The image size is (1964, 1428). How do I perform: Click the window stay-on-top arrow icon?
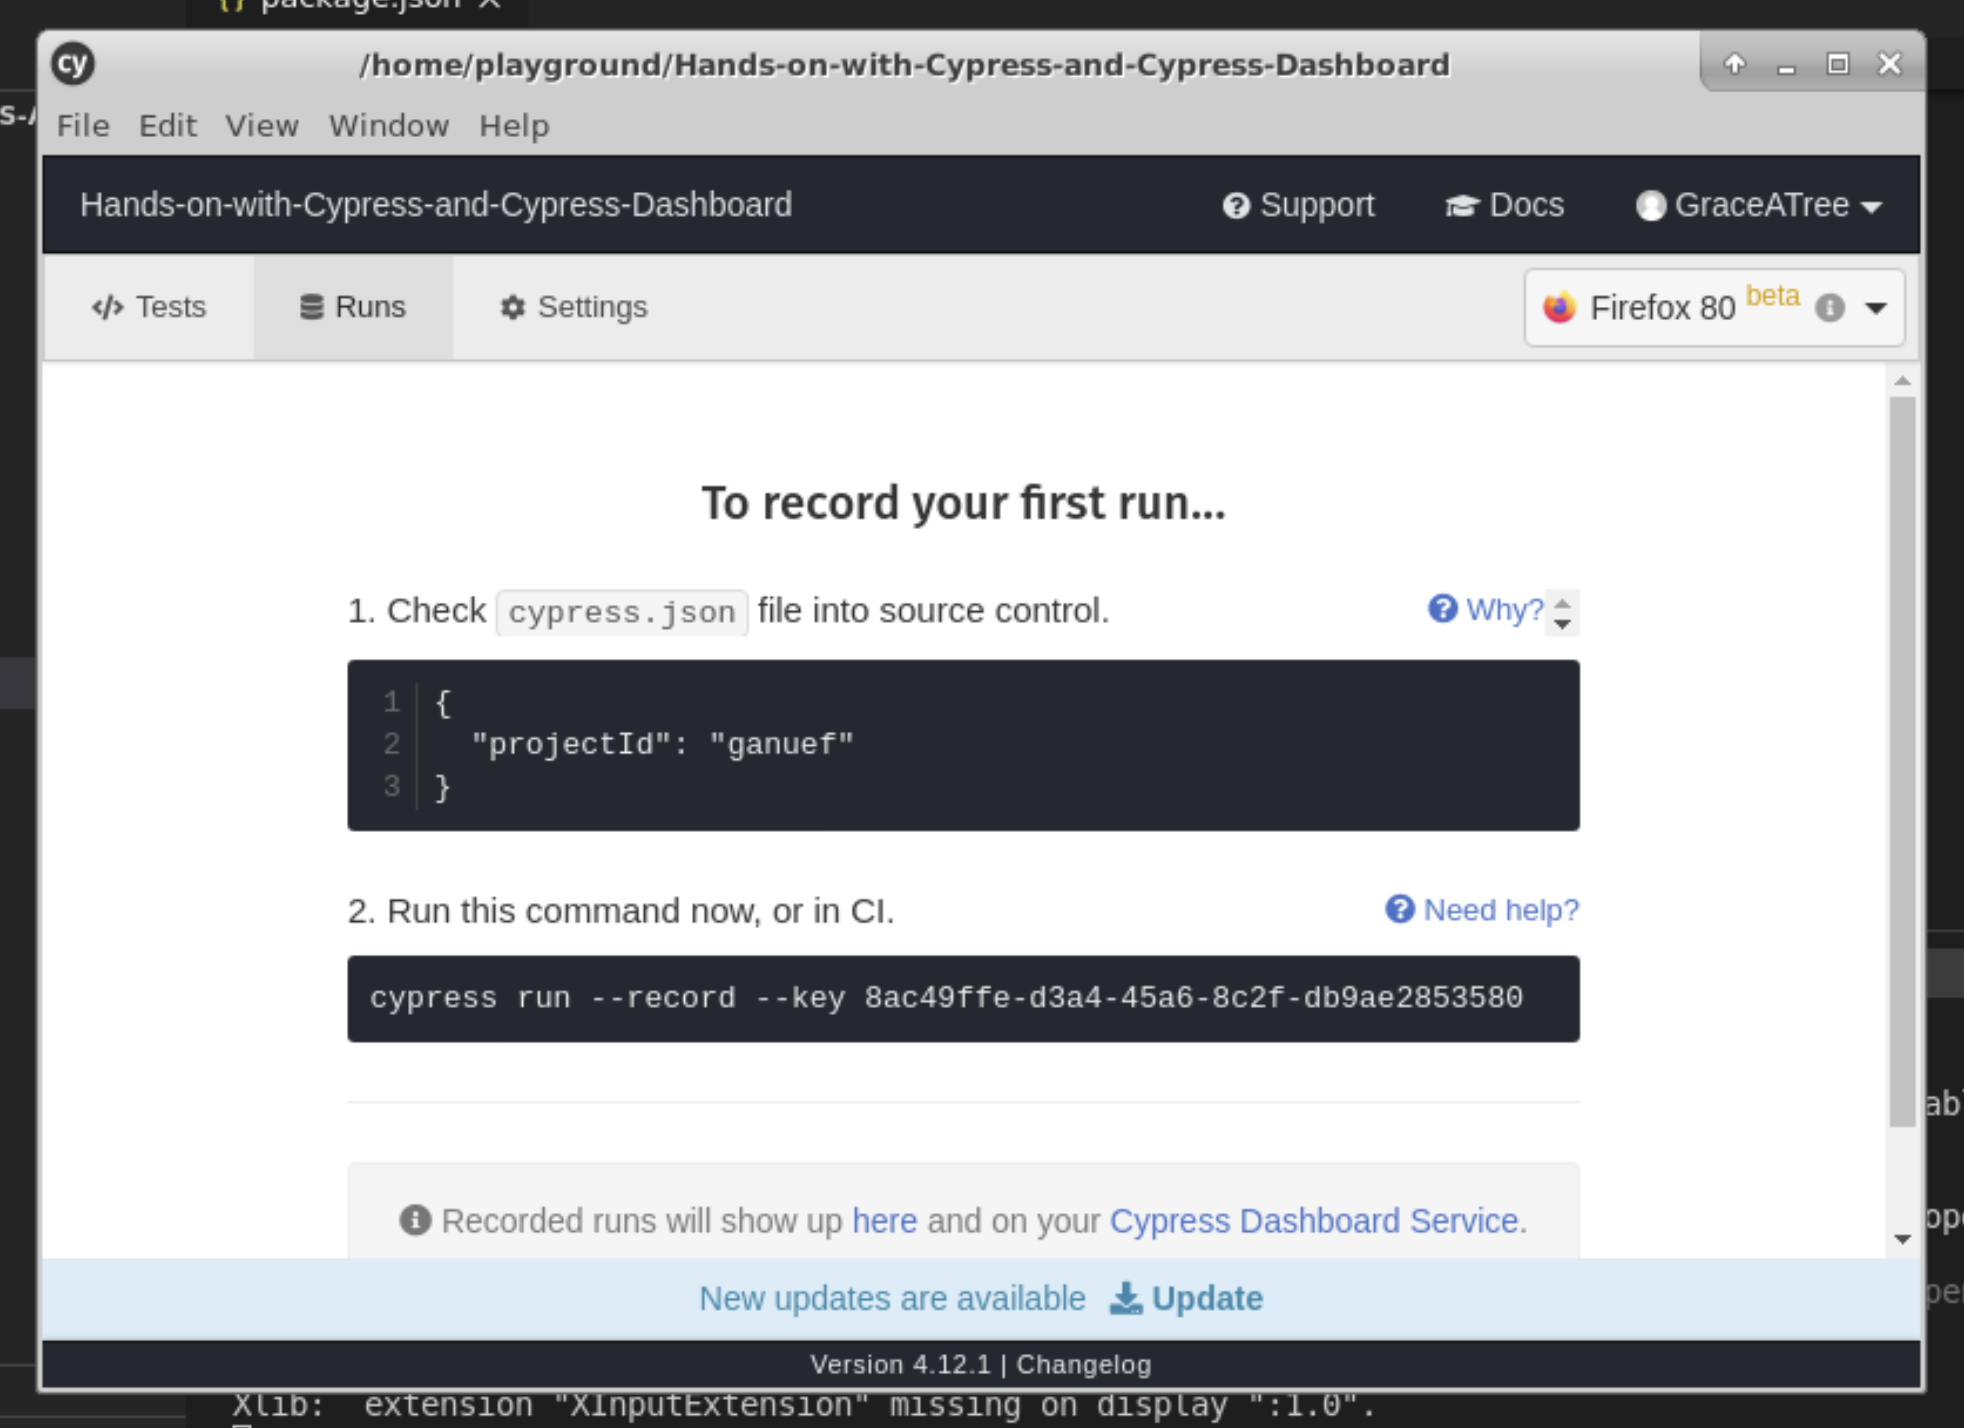coord(1734,64)
